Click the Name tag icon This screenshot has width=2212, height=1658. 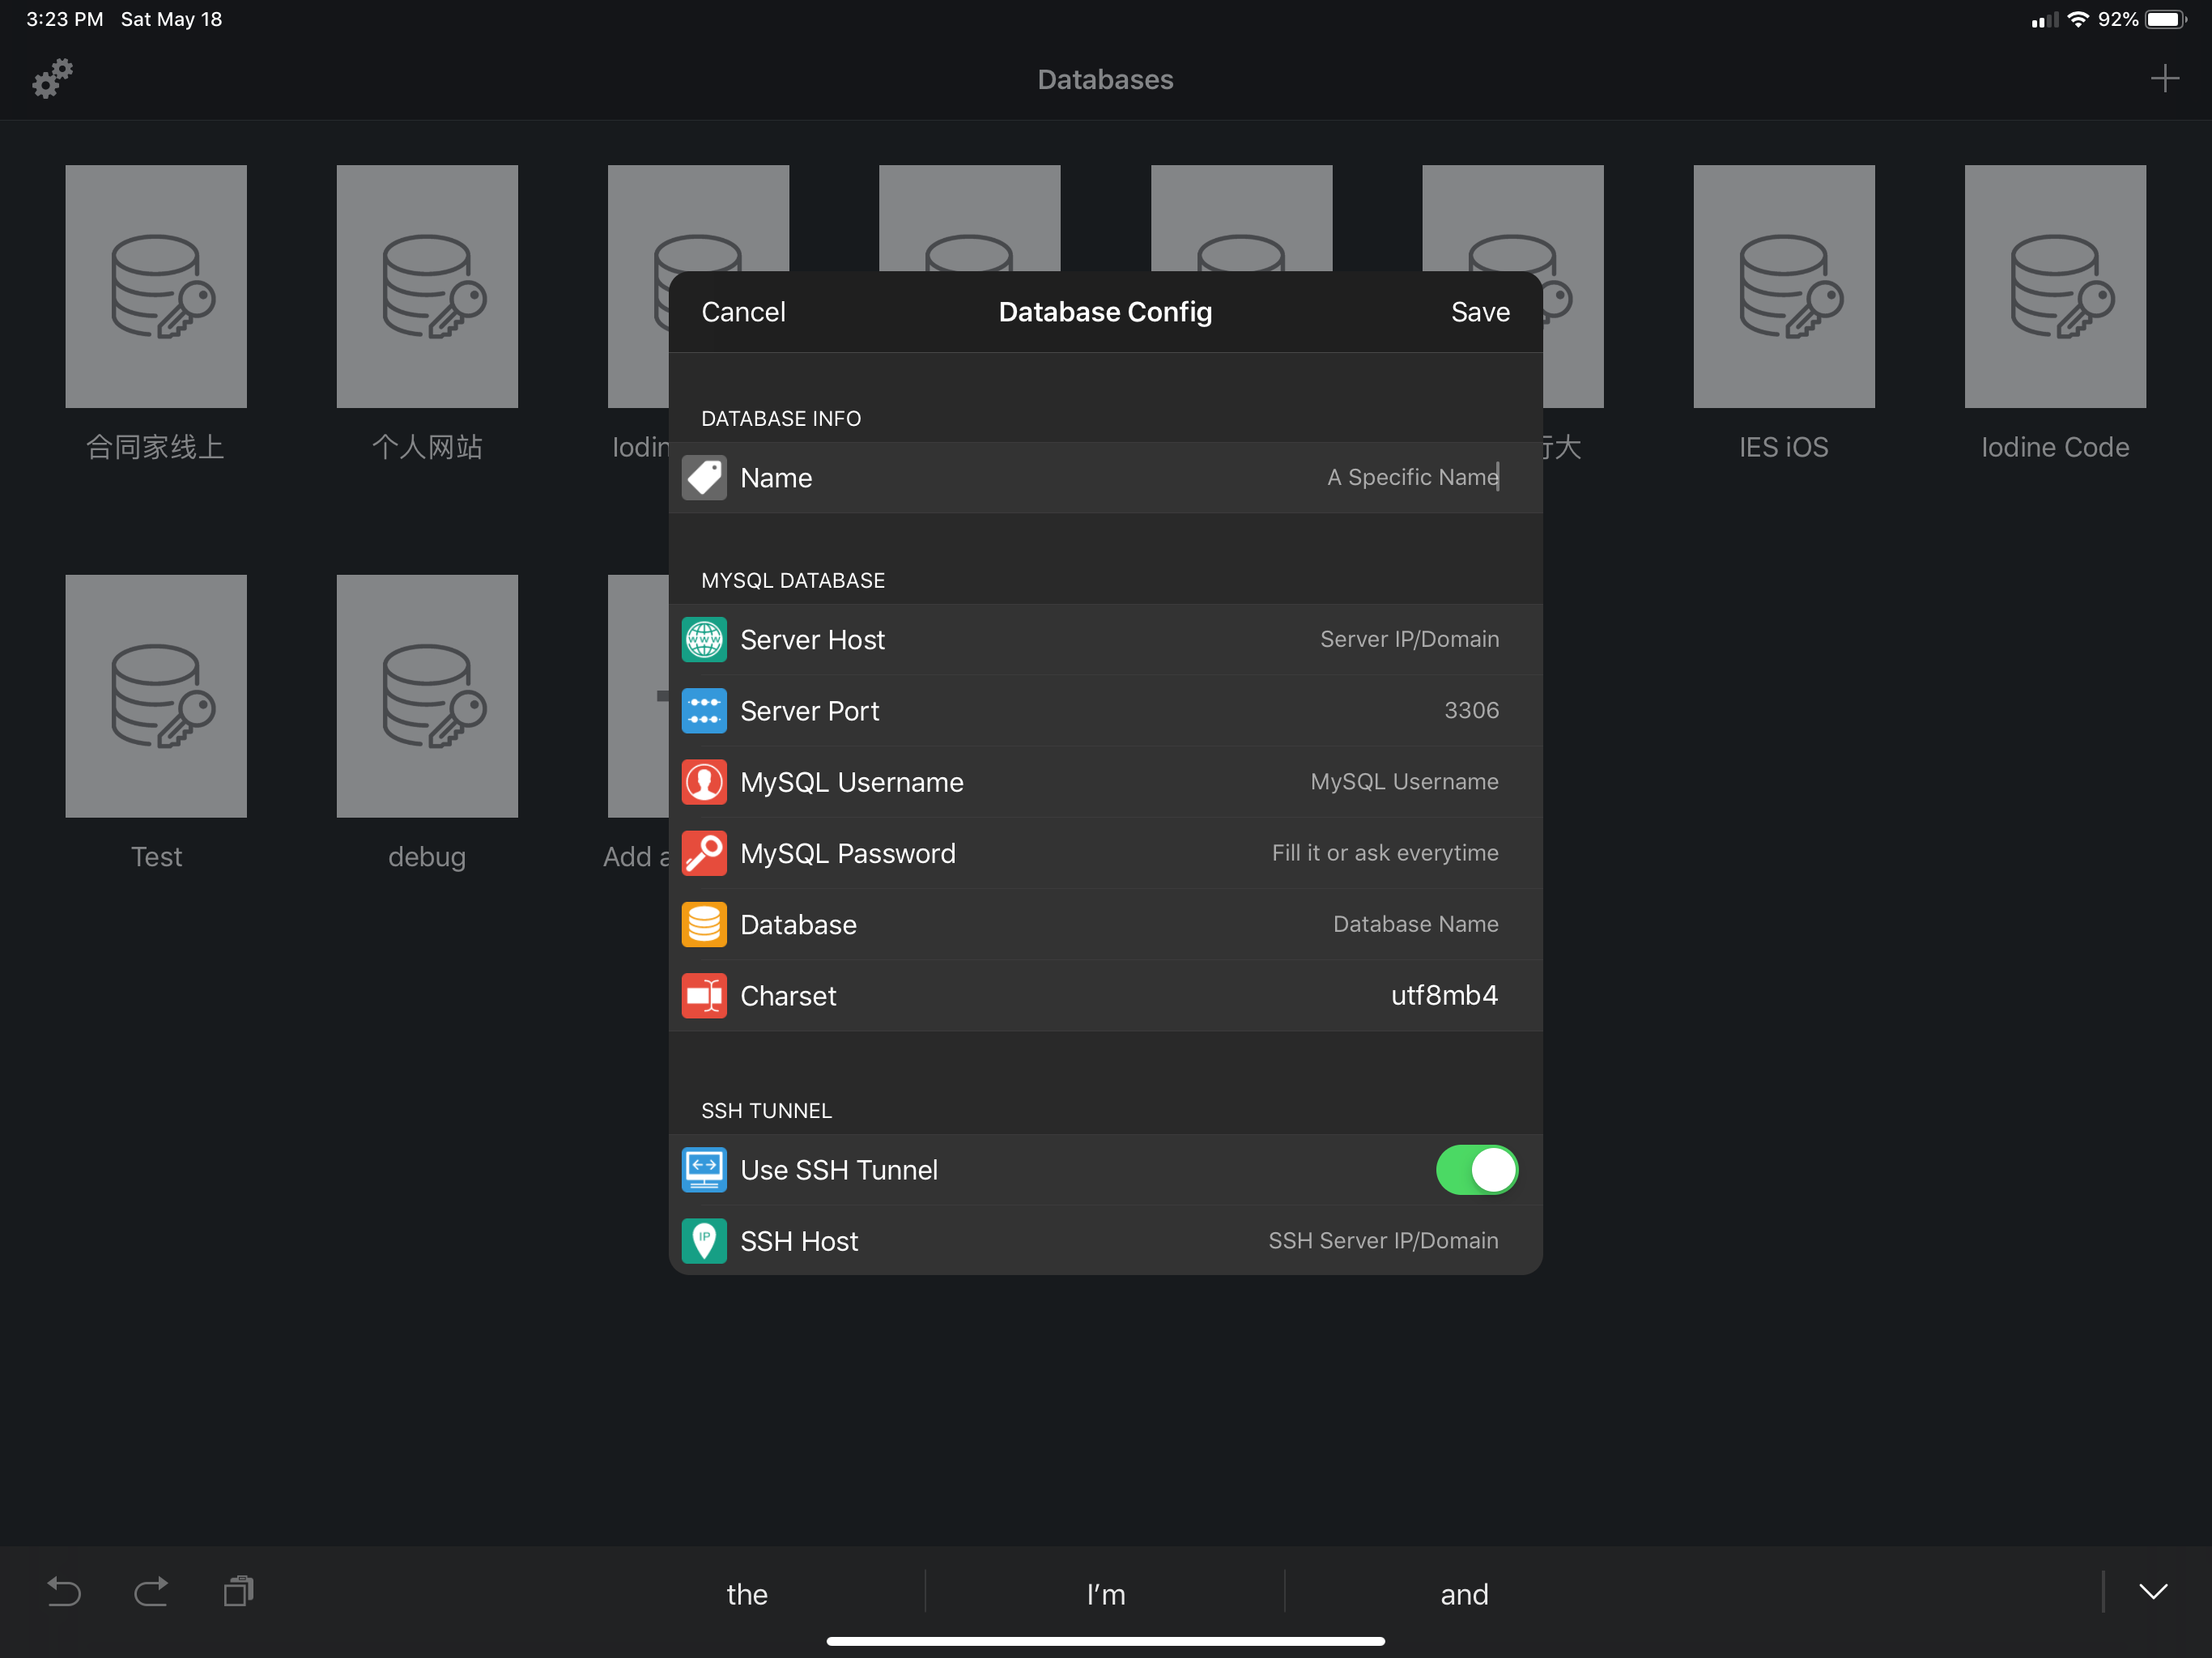(x=704, y=478)
